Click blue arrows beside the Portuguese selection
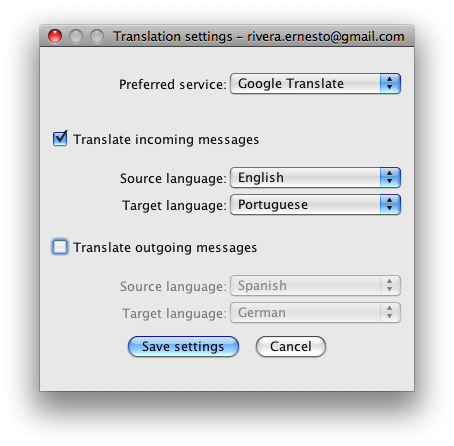The height and width of the screenshot is (446, 454). coord(390,205)
